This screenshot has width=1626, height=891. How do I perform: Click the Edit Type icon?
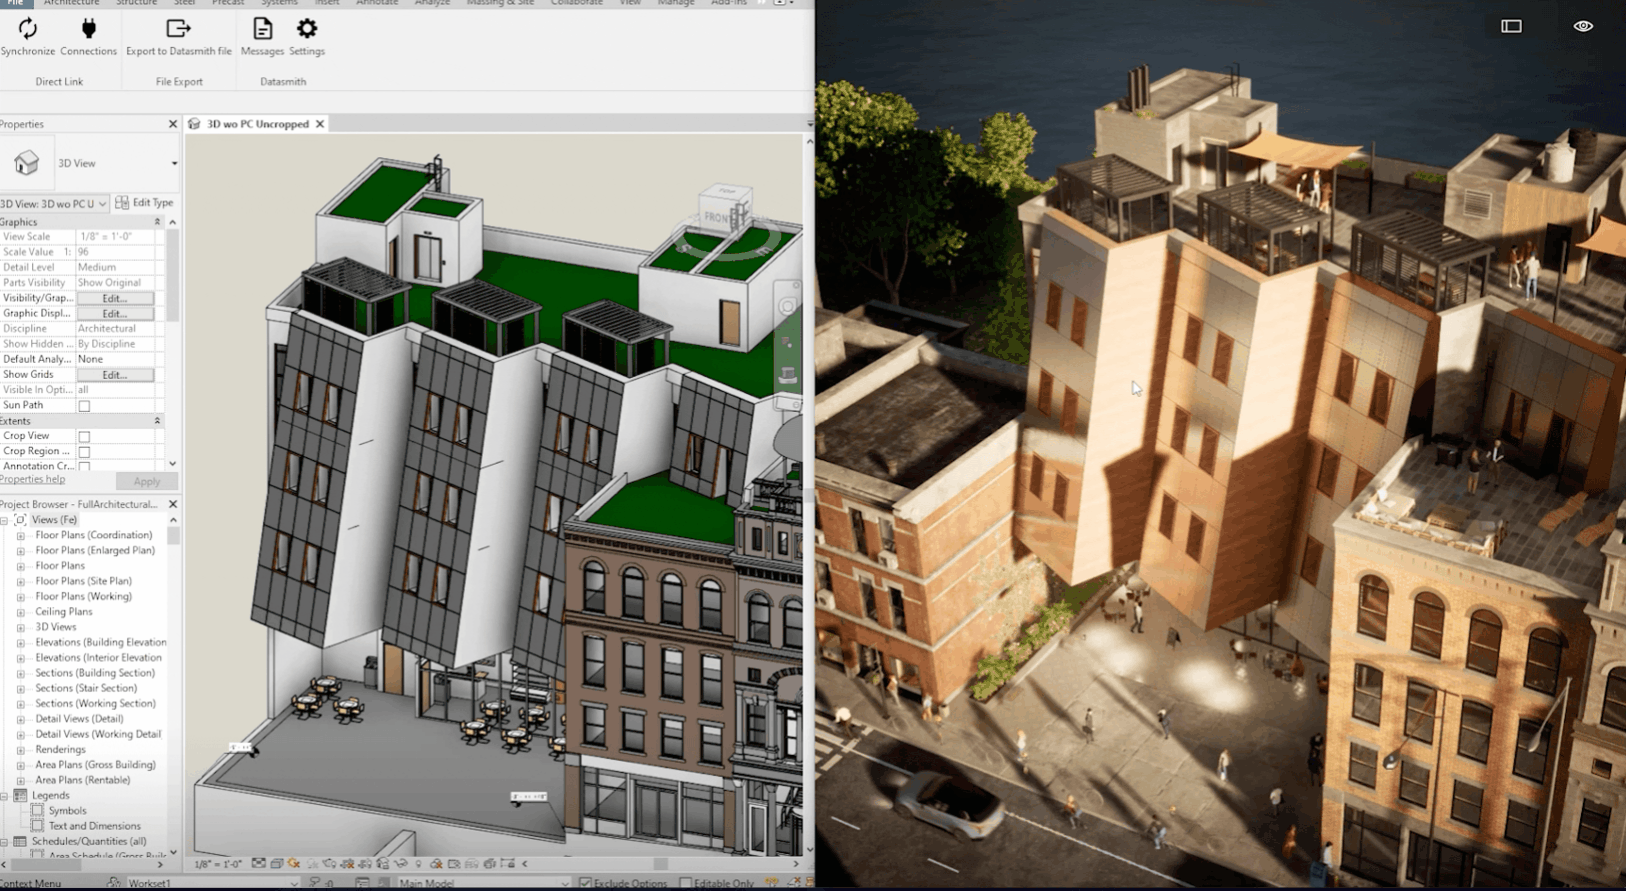pos(122,203)
